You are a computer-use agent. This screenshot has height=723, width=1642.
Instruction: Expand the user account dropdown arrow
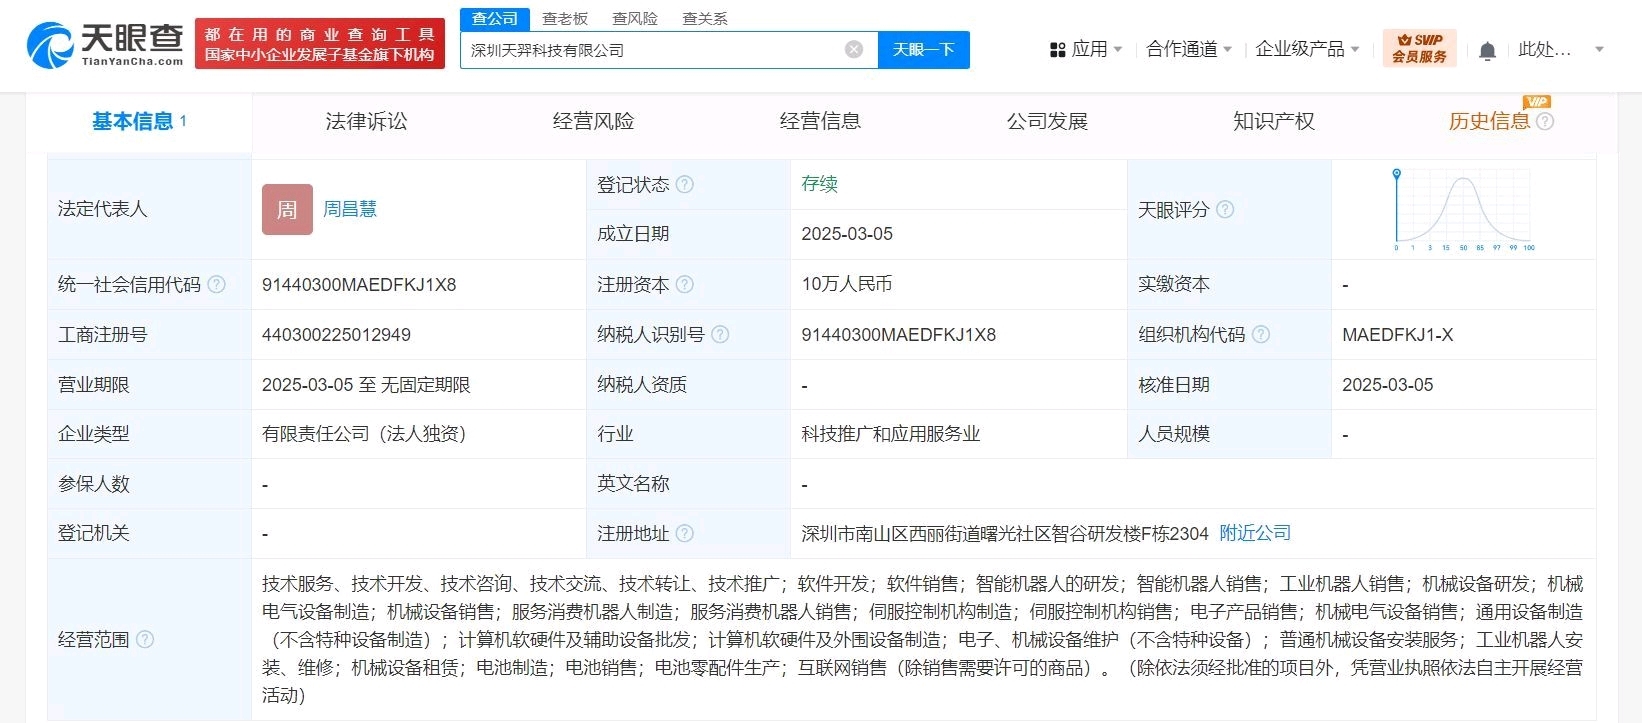(1599, 49)
